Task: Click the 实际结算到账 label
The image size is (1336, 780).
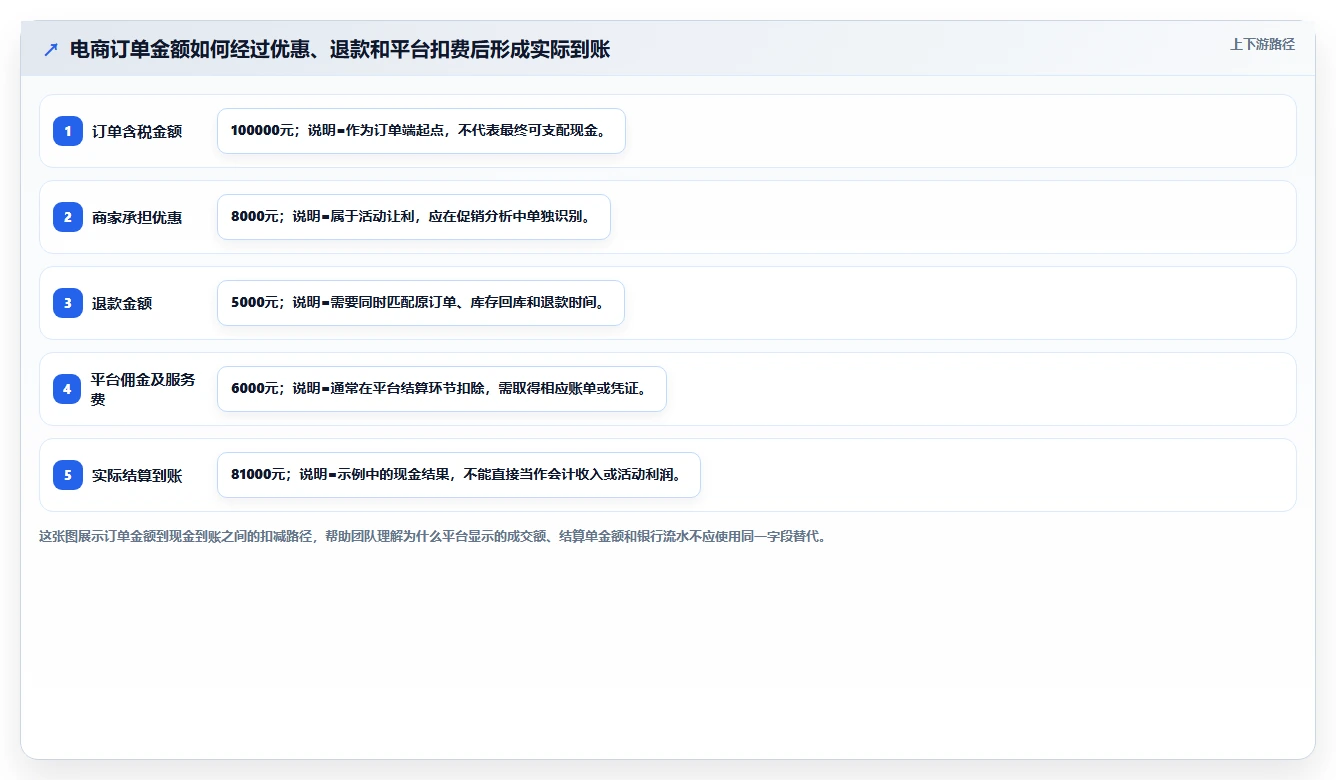Action: pyautogui.click(x=137, y=475)
